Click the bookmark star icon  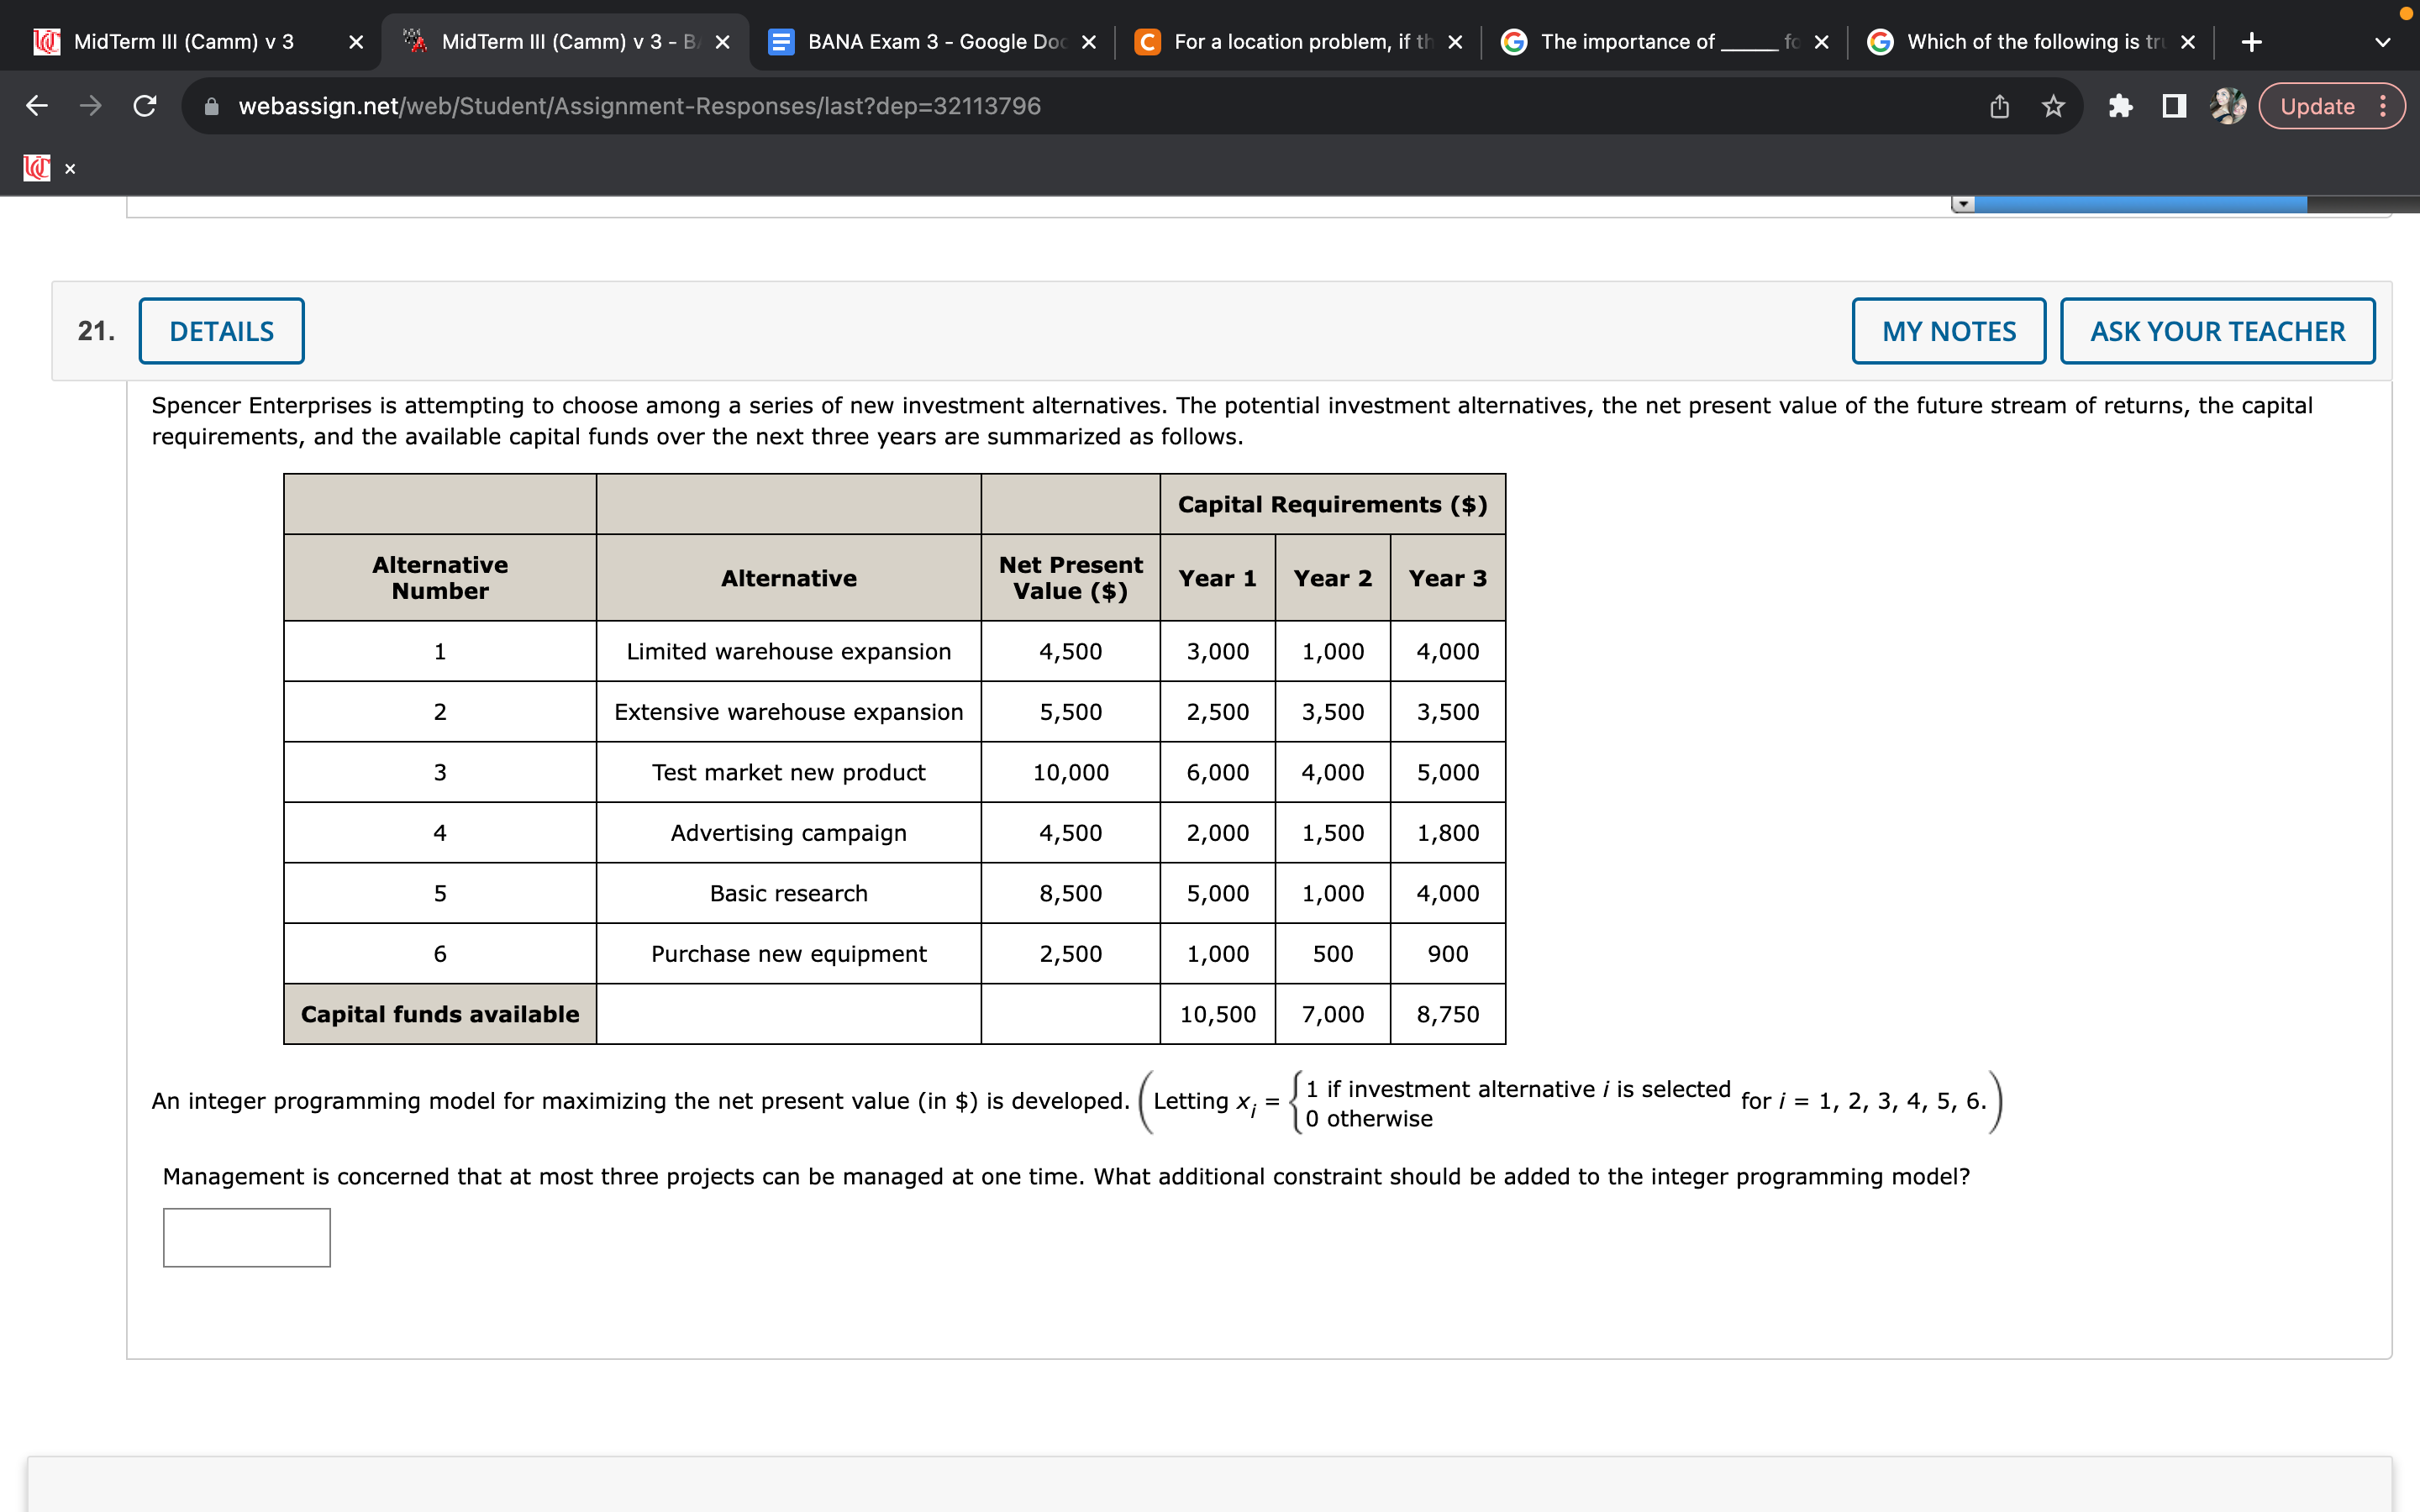pyautogui.click(x=2053, y=106)
